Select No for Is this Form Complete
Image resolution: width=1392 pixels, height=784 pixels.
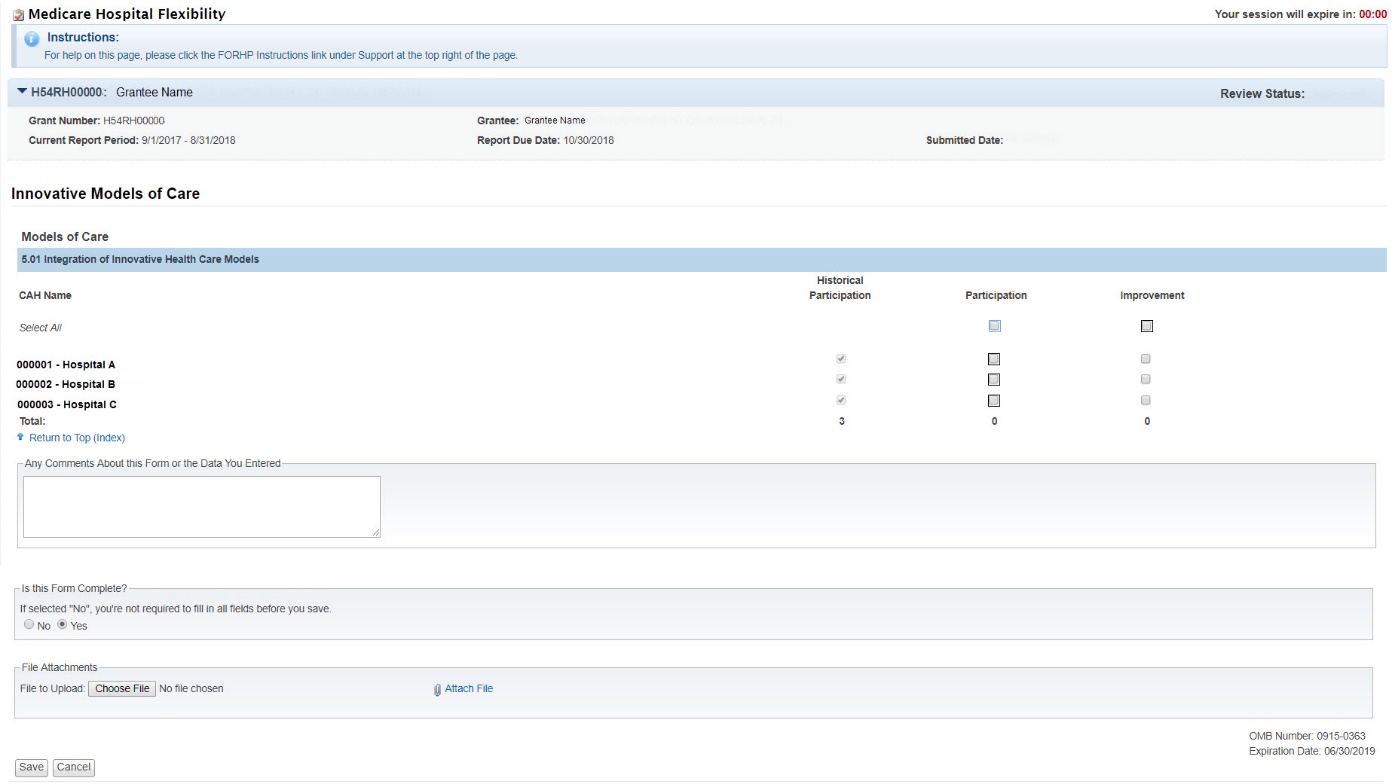coord(27,625)
